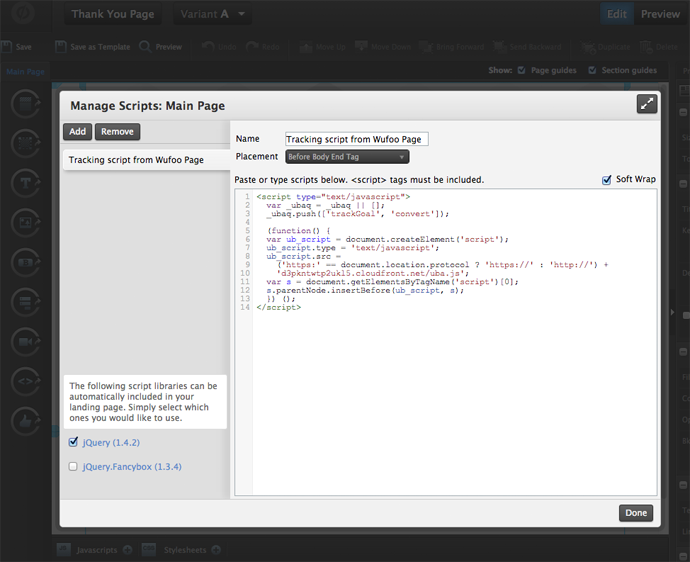Click Duplicate in the toolbar

[x=605, y=47]
